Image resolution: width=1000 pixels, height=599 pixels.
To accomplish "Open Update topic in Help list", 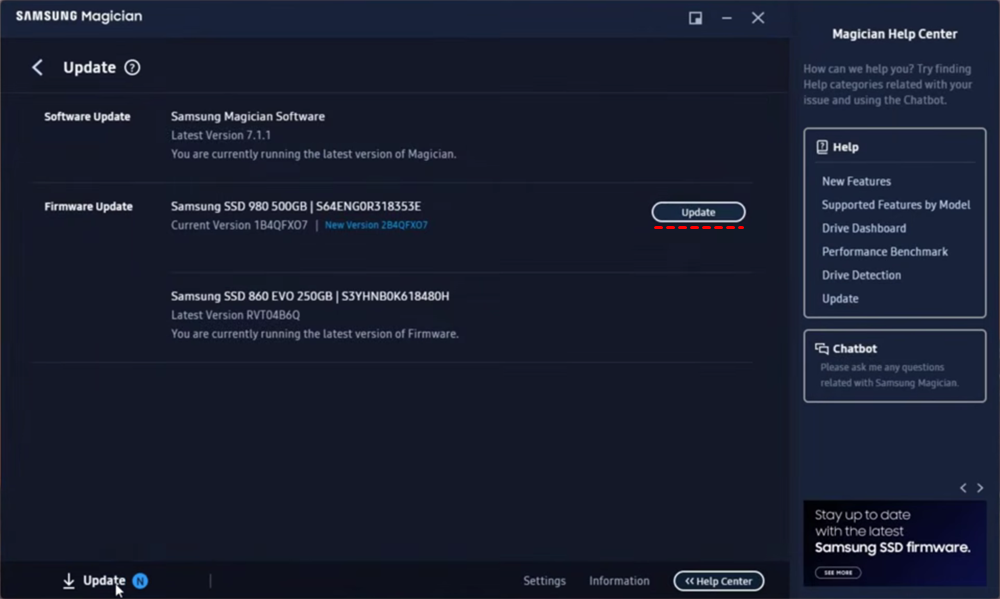I will (840, 299).
